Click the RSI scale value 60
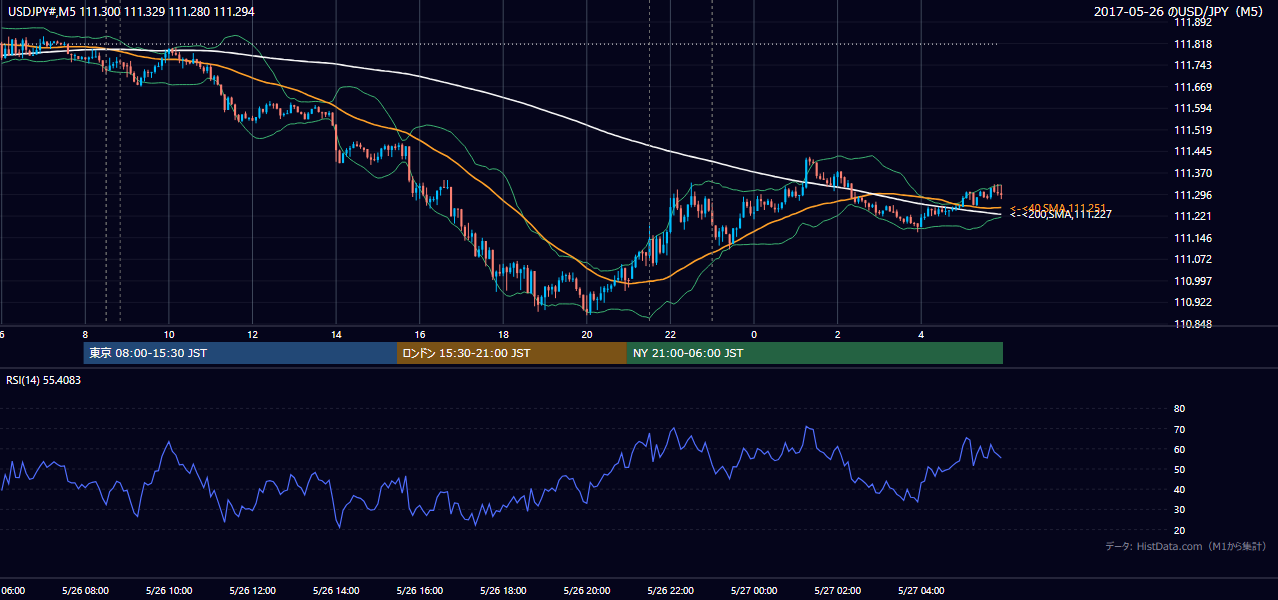The width and height of the screenshot is (1278, 600). [1179, 449]
